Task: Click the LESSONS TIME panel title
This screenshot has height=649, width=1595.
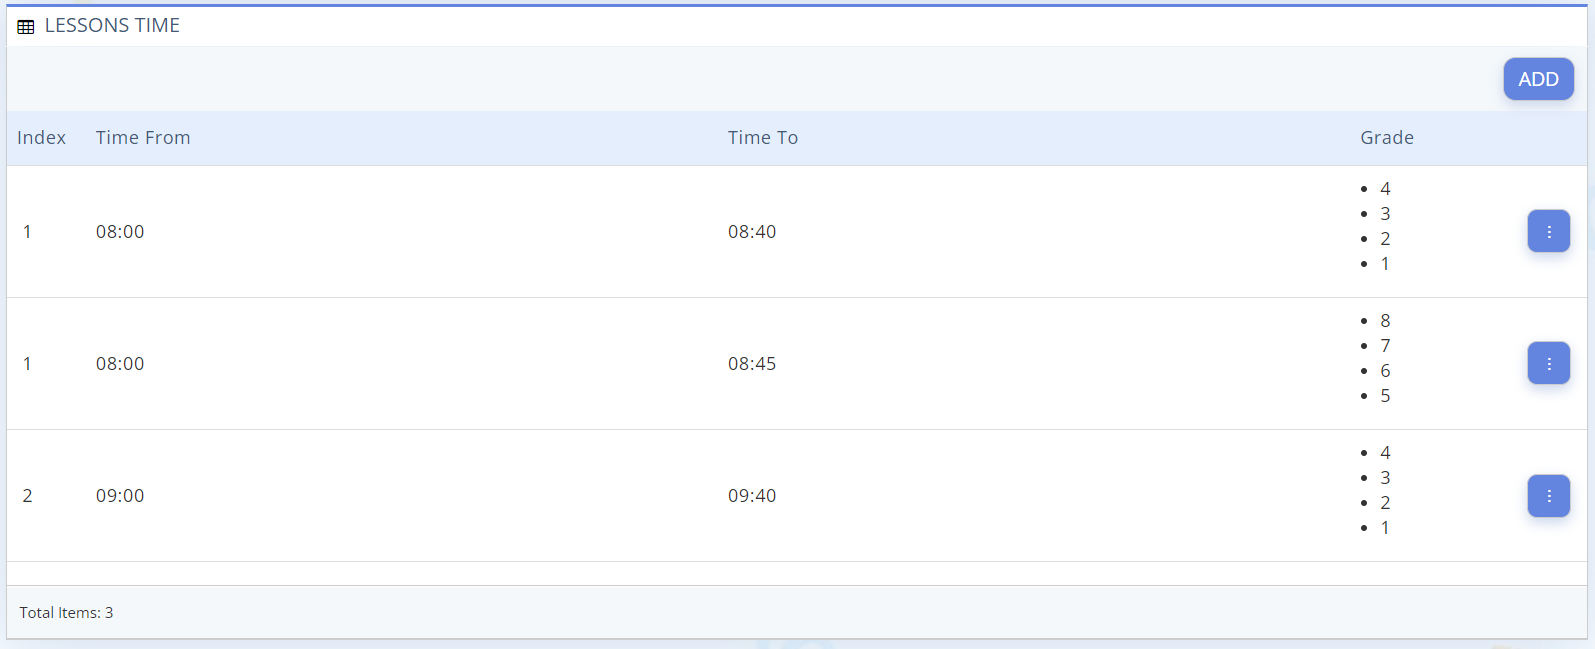Action: 112,26
